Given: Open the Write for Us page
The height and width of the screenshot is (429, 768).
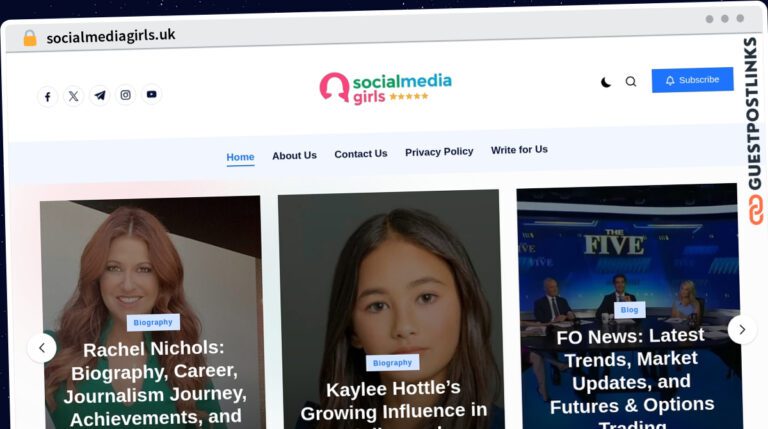Looking at the screenshot, I should [519, 150].
